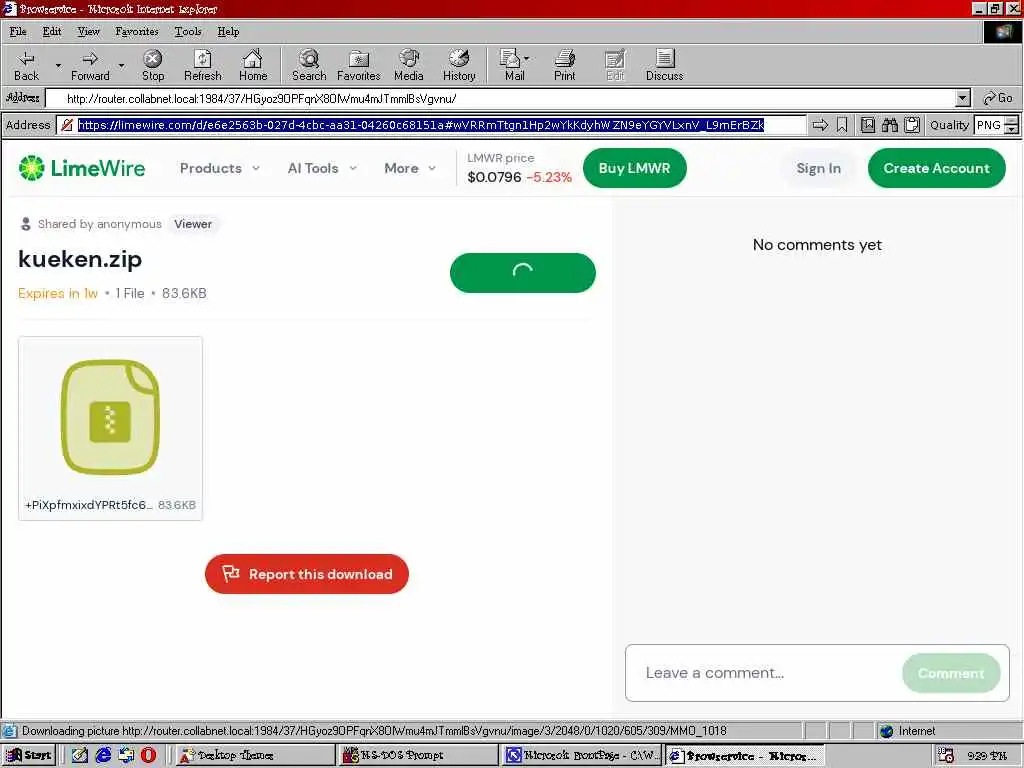The image size is (1024, 768).
Task: Click the kueken.zip title text
Action: [x=80, y=259]
